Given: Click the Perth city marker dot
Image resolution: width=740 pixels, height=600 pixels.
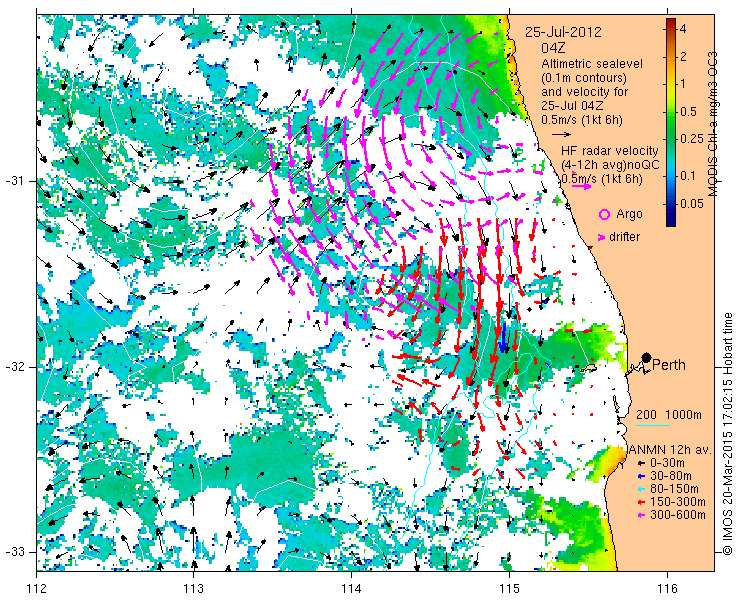Looking at the screenshot, I should [x=646, y=358].
